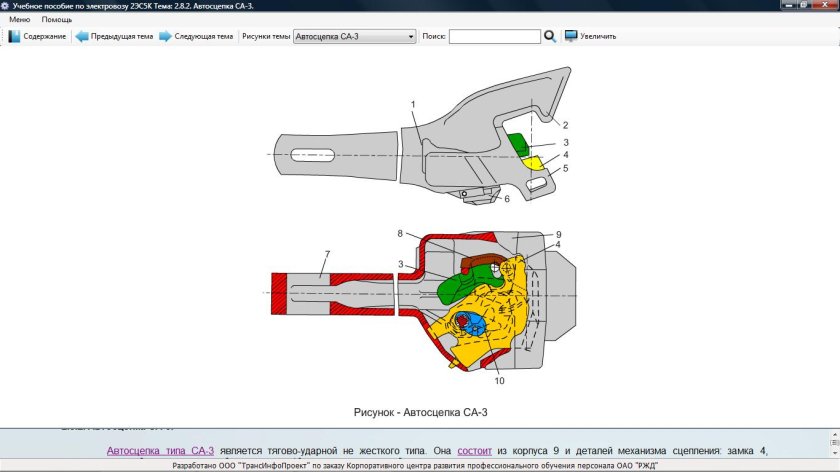Follow the 'Автосцепка типа СА-3' link
Viewport: 840px width, 472px height.
click(x=160, y=451)
